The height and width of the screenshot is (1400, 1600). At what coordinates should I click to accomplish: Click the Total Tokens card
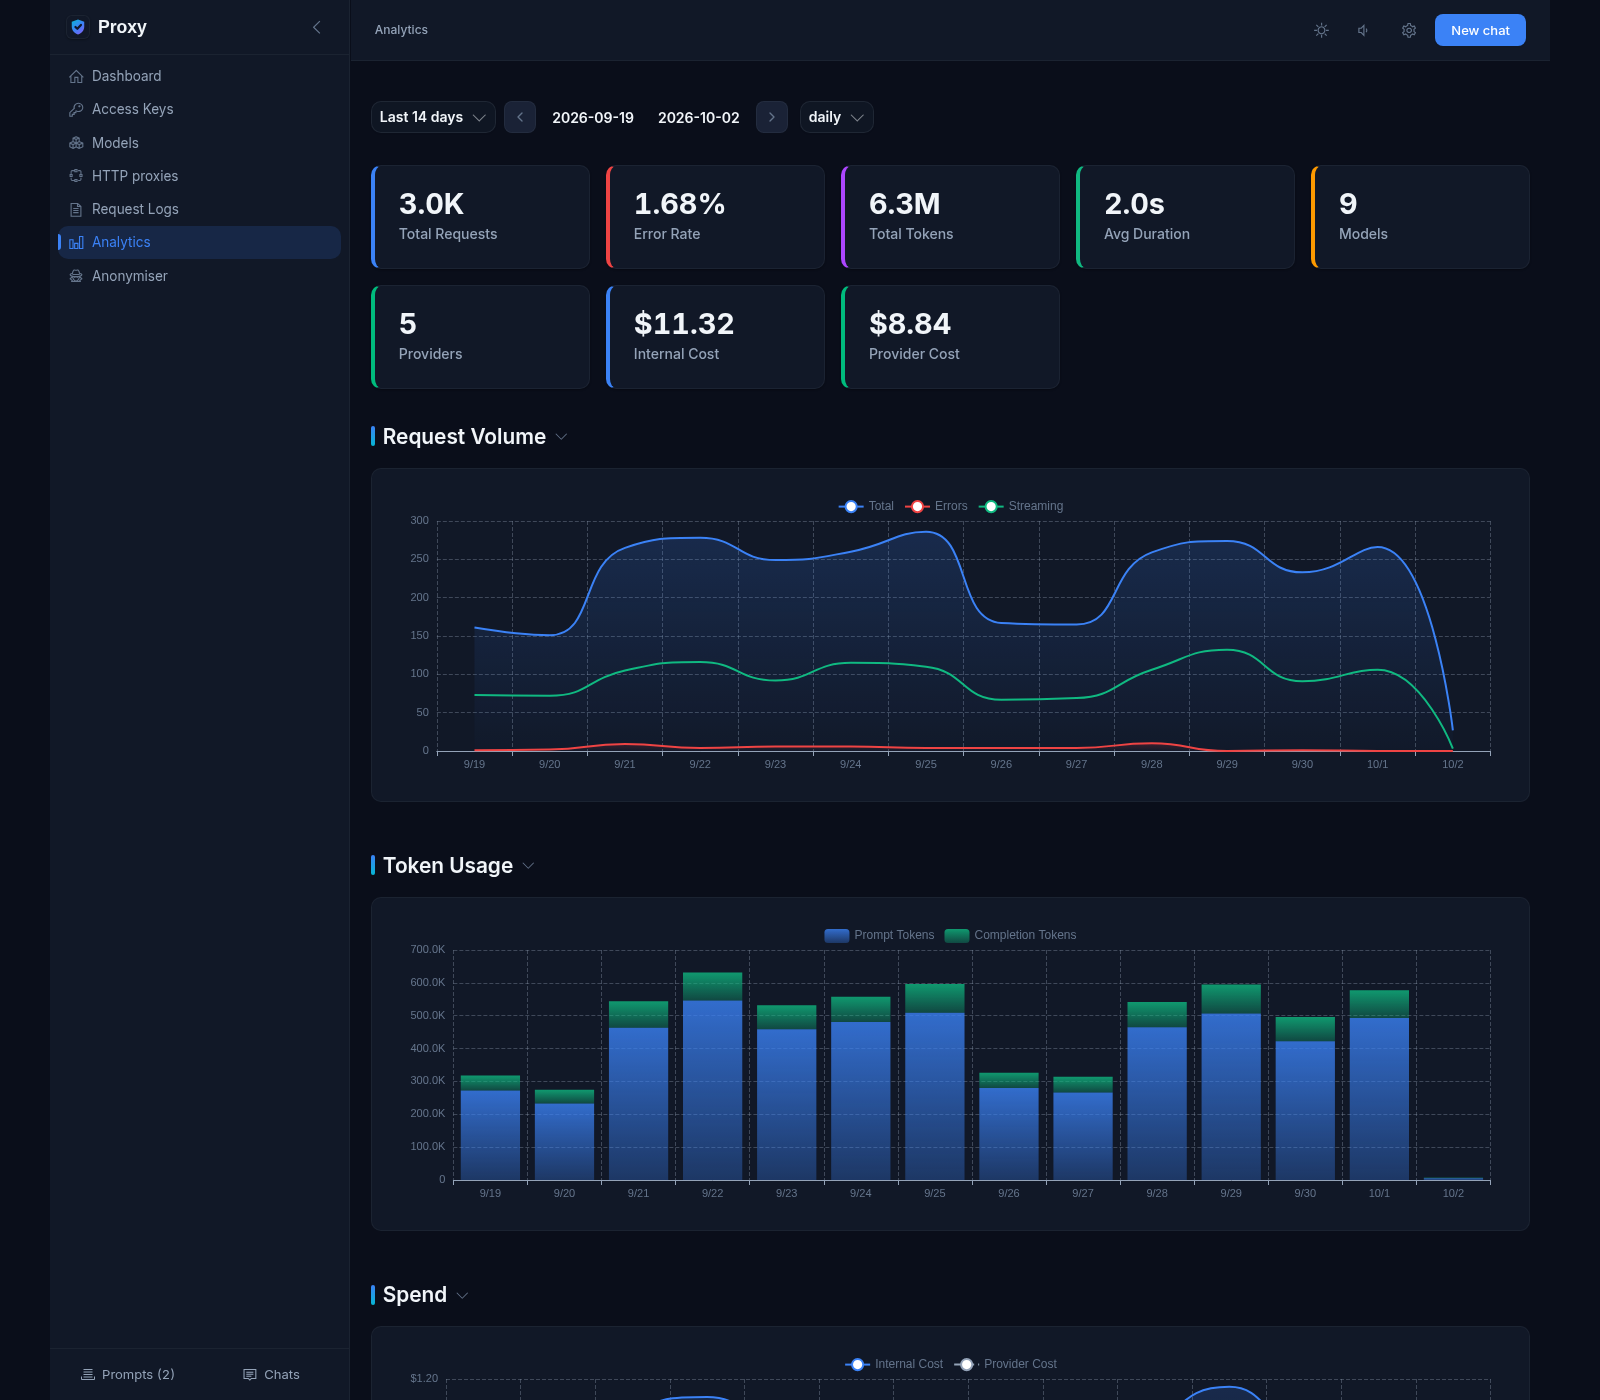950,217
